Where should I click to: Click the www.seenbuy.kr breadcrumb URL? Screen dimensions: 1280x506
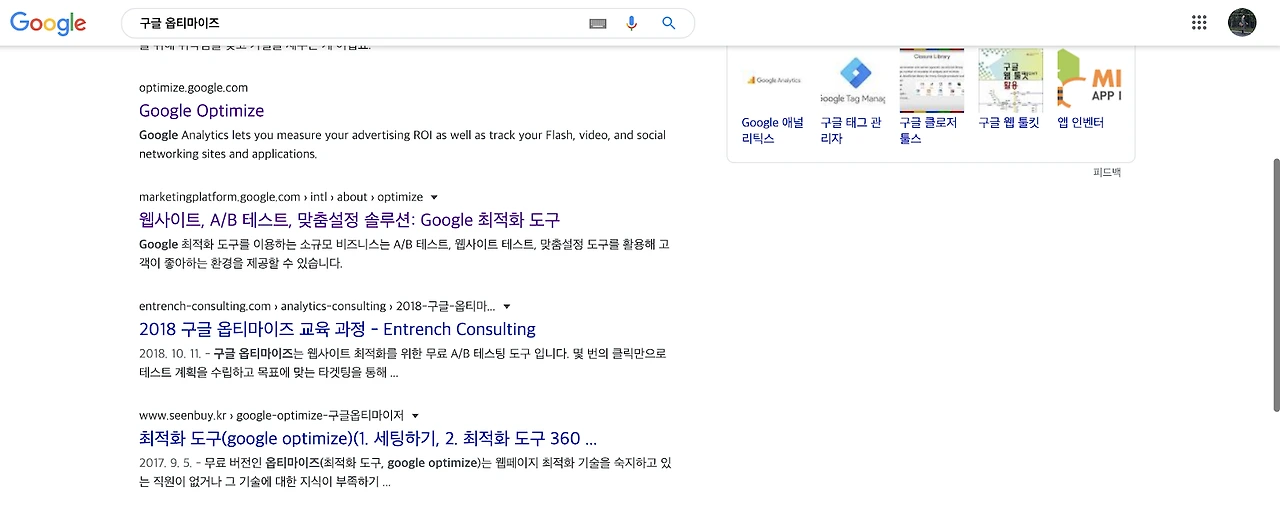pyautogui.click(x=271, y=415)
